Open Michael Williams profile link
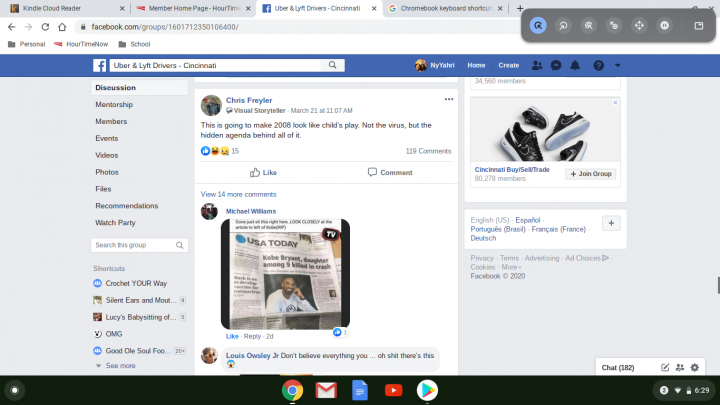Viewport: 720px width, 405px height. point(251,211)
